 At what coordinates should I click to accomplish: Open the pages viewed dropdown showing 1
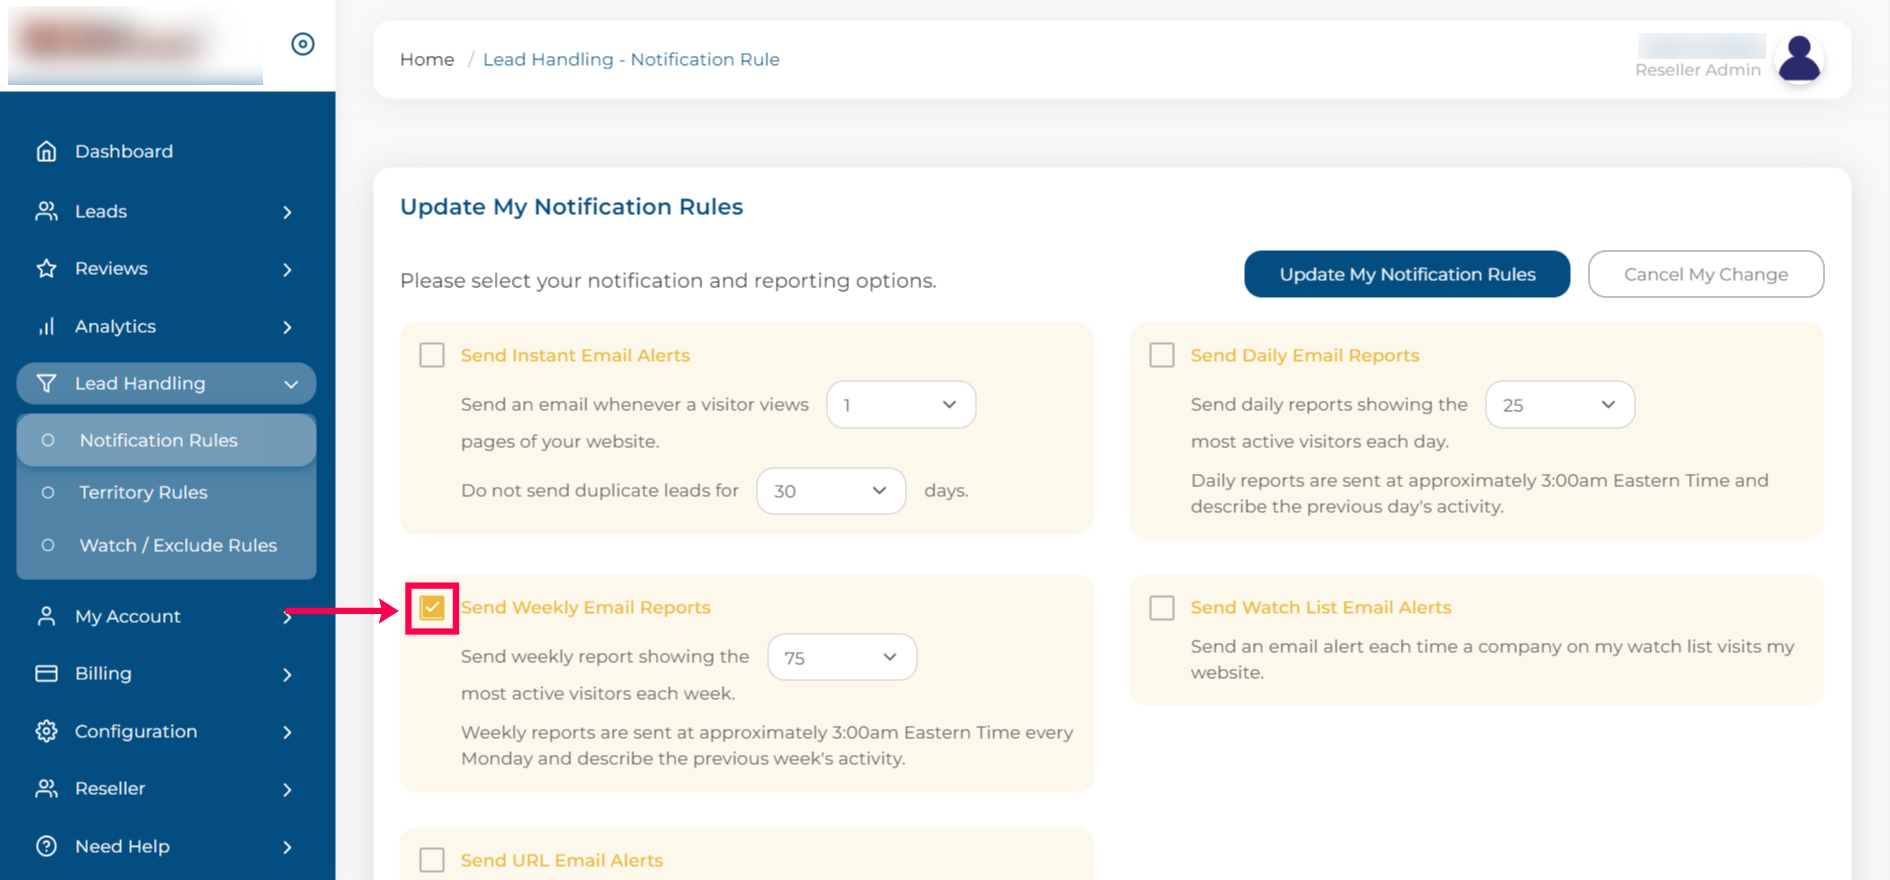[901, 405]
